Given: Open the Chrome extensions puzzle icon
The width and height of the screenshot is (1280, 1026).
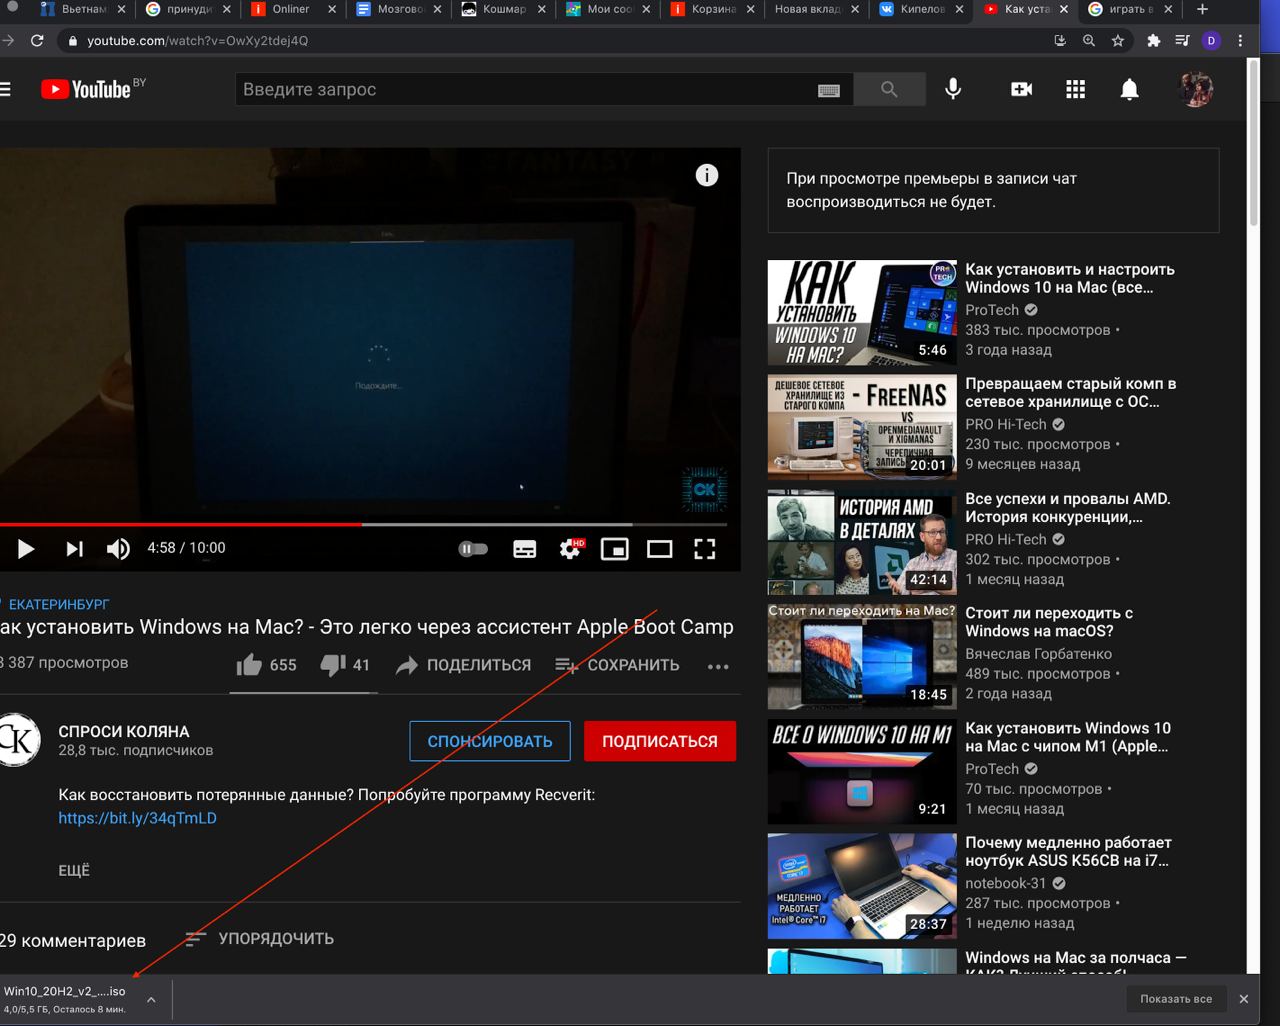Looking at the screenshot, I should [x=1153, y=41].
